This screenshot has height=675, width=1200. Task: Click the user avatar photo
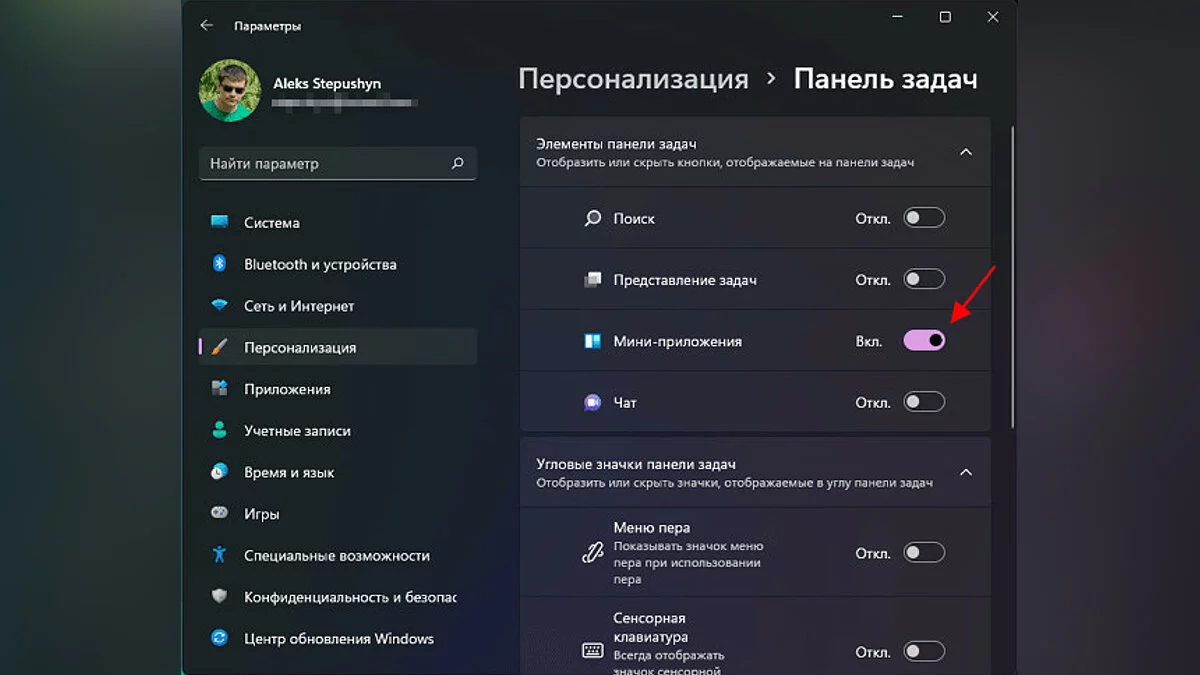click(x=230, y=90)
